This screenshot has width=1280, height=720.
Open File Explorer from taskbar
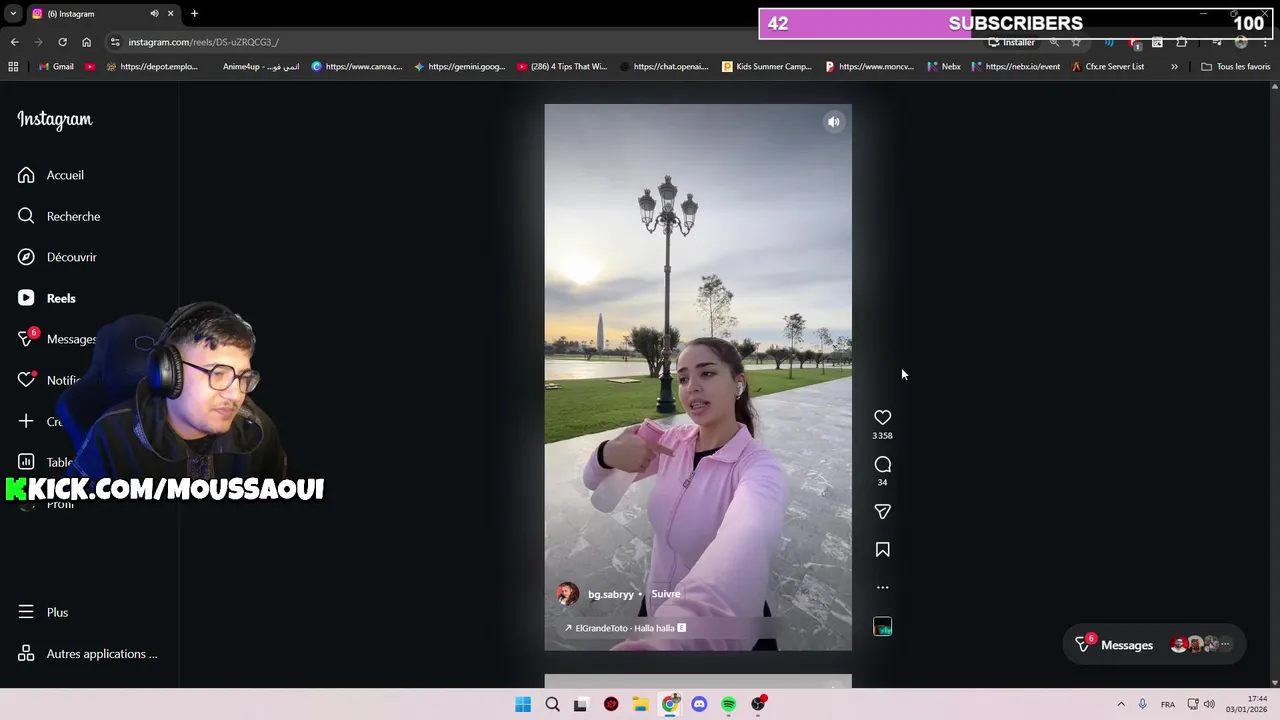pos(640,704)
